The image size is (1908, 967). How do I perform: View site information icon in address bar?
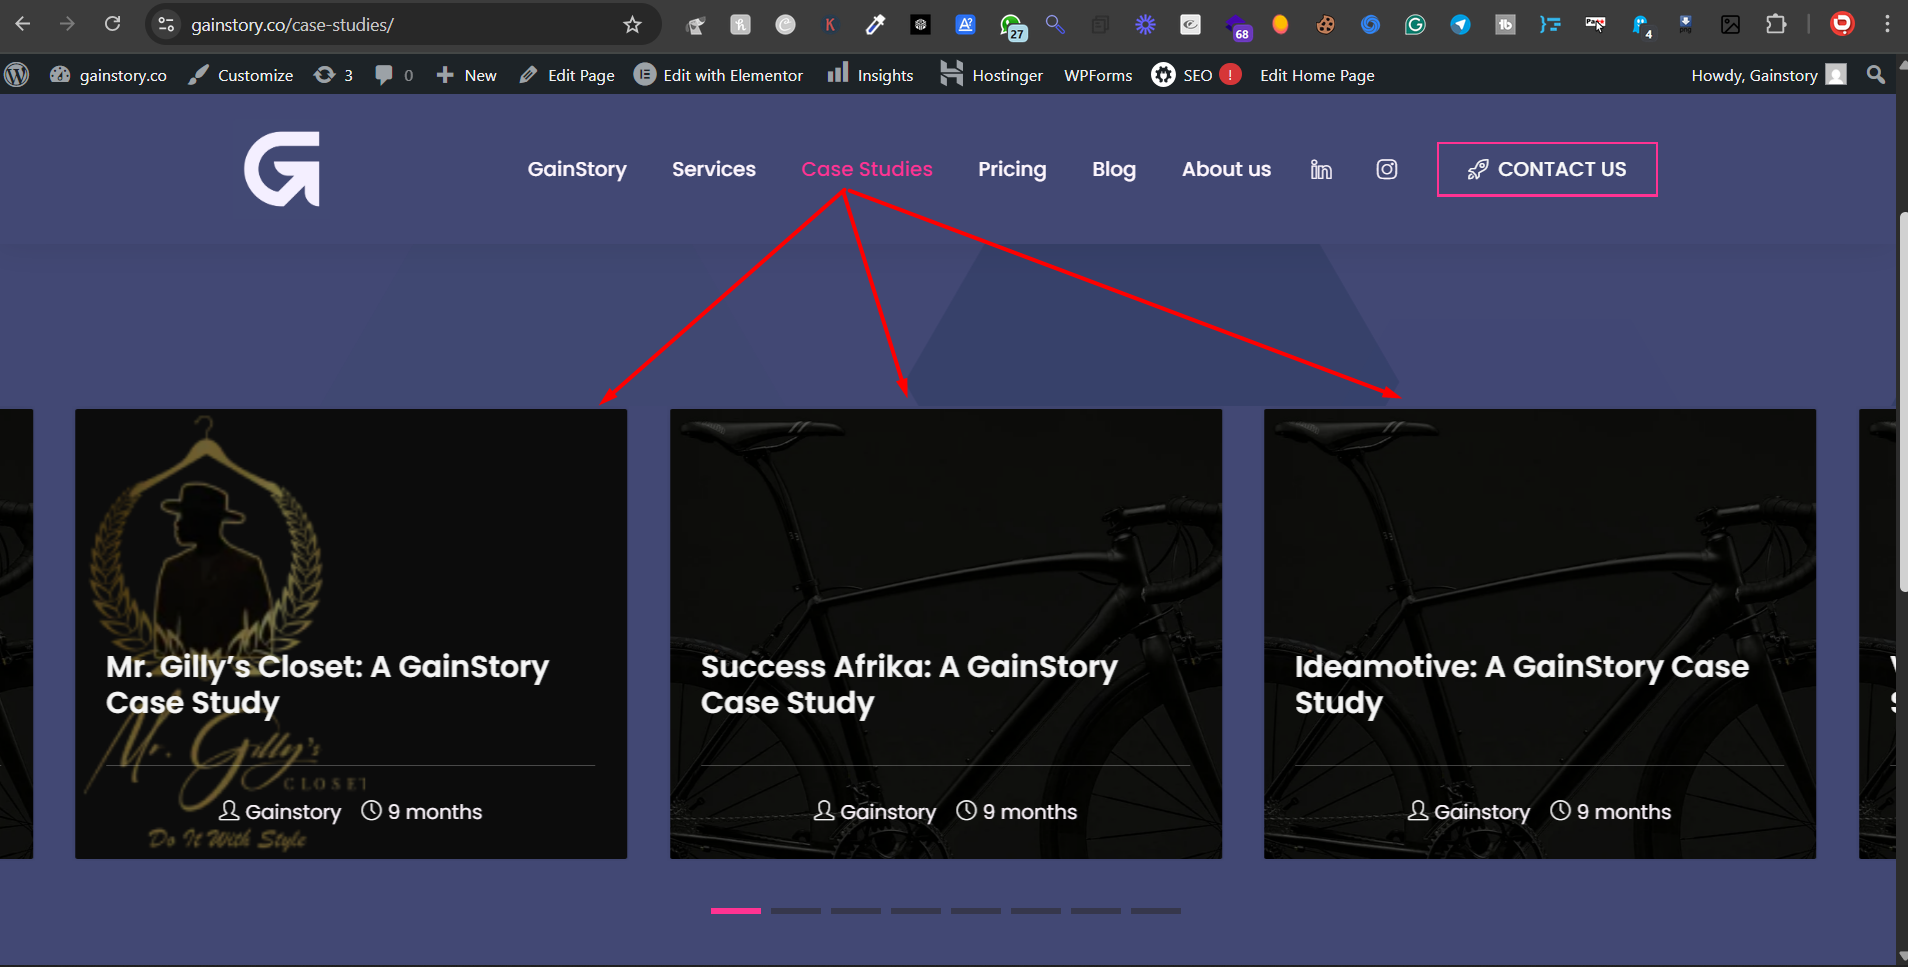click(x=167, y=25)
